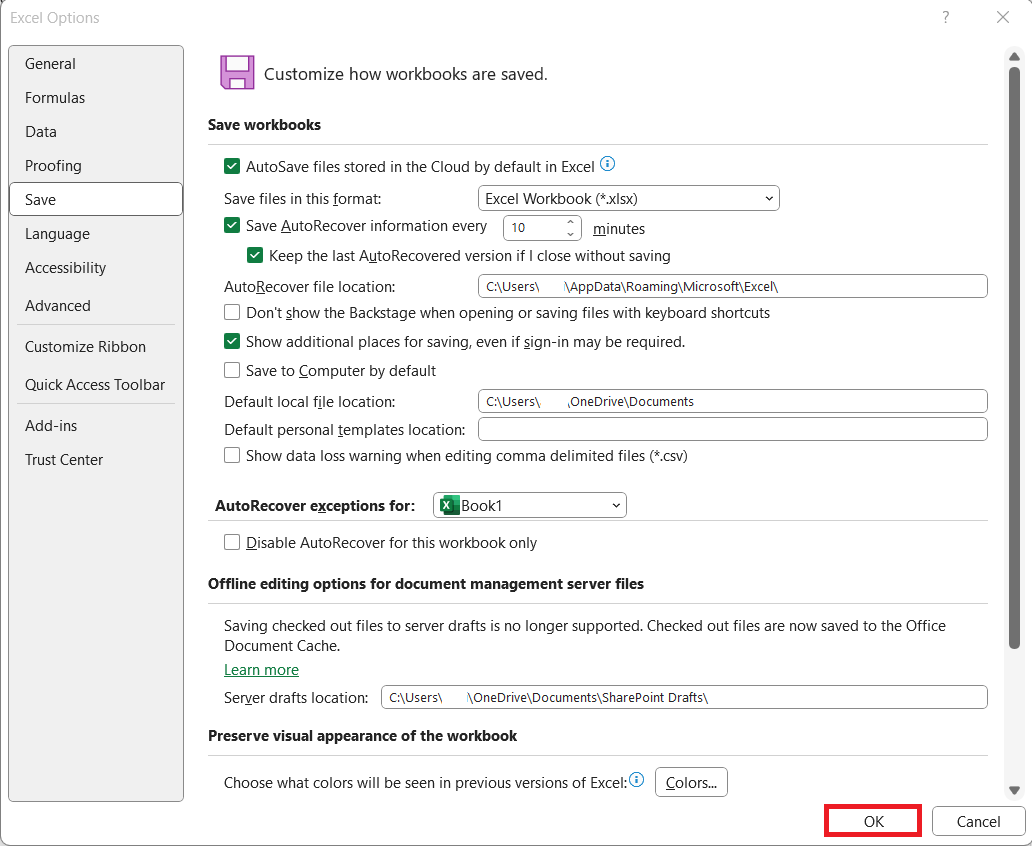
Task: Click the info icon beside colors option
Action: [x=636, y=780]
